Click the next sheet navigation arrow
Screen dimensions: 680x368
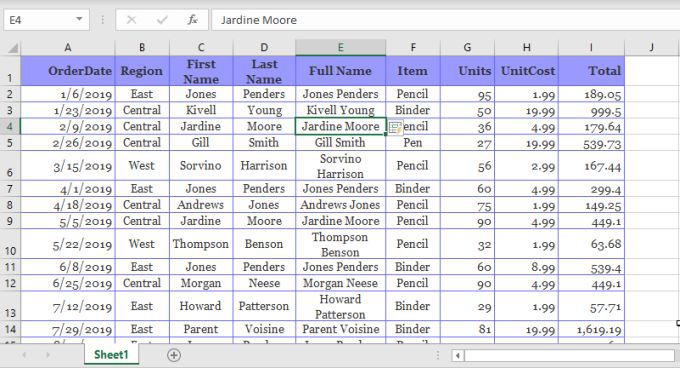[48, 355]
